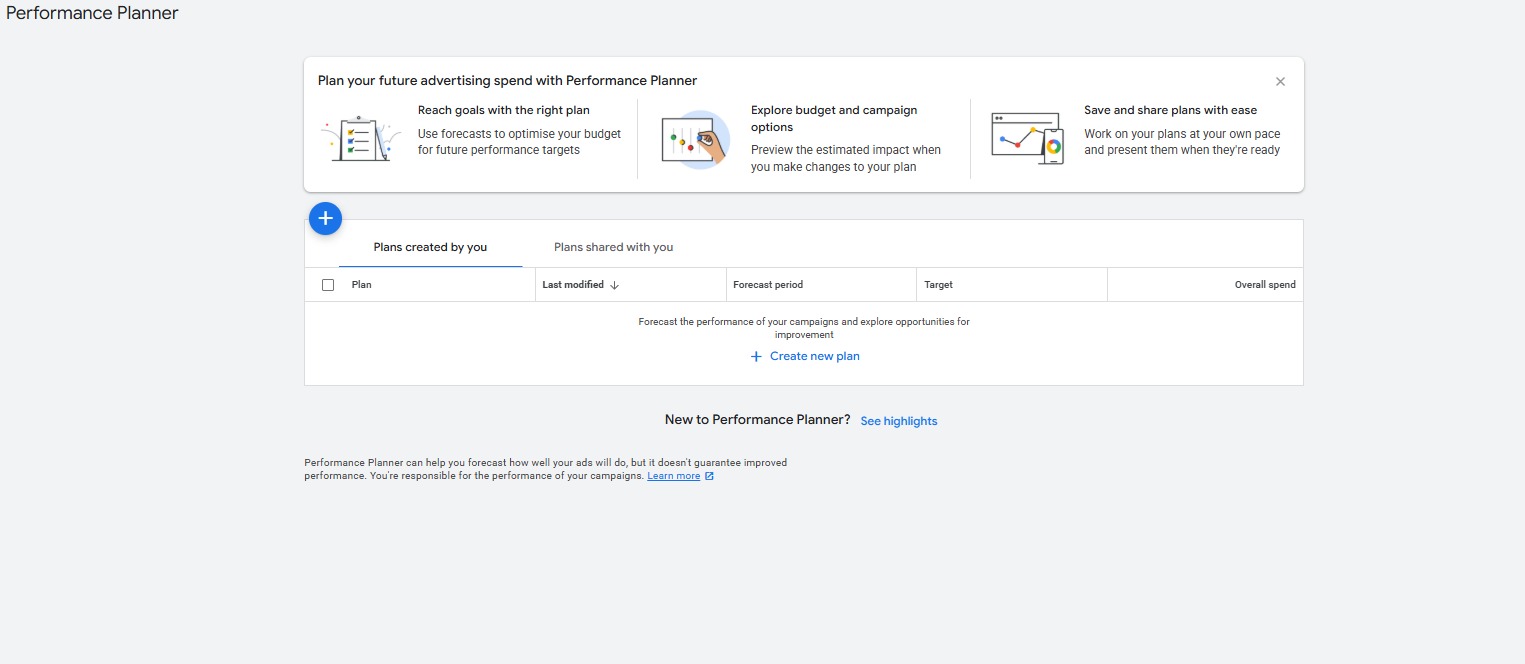Screen dimensions: 1525x664
Task: Click the New to Performance Planner? text
Action: (757, 420)
